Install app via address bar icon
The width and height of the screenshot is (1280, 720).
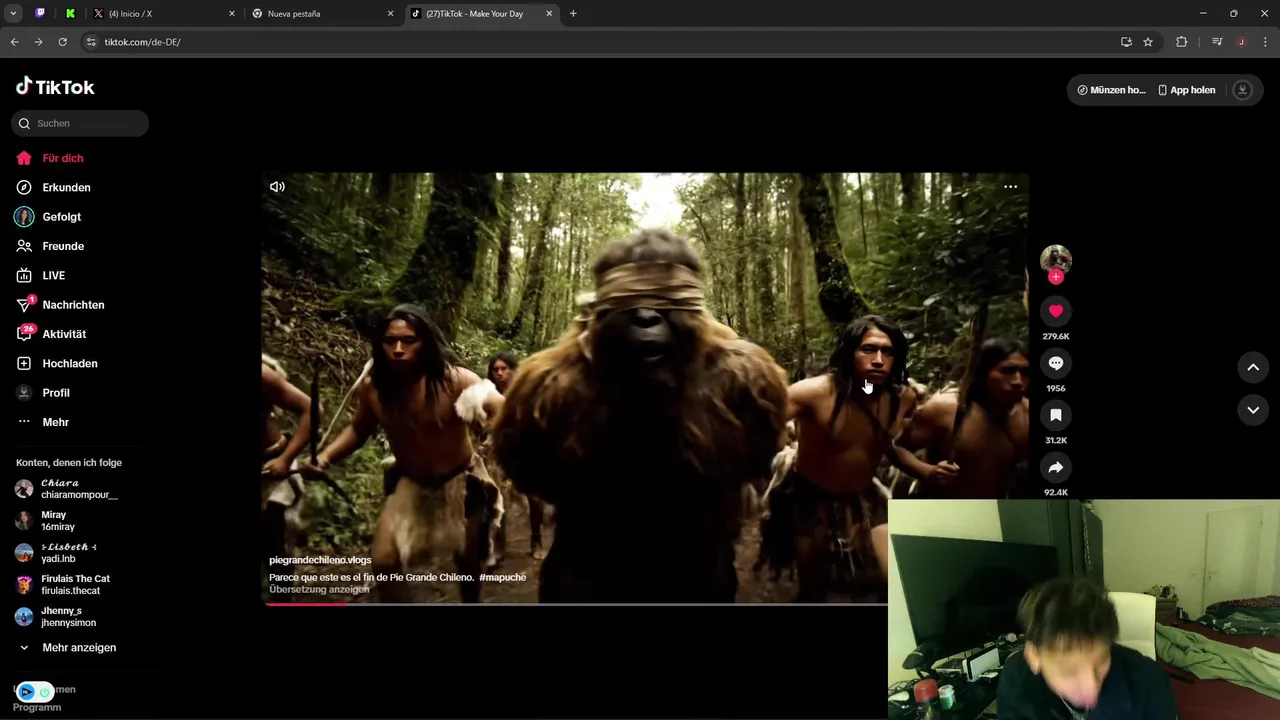click(1126, 42)
